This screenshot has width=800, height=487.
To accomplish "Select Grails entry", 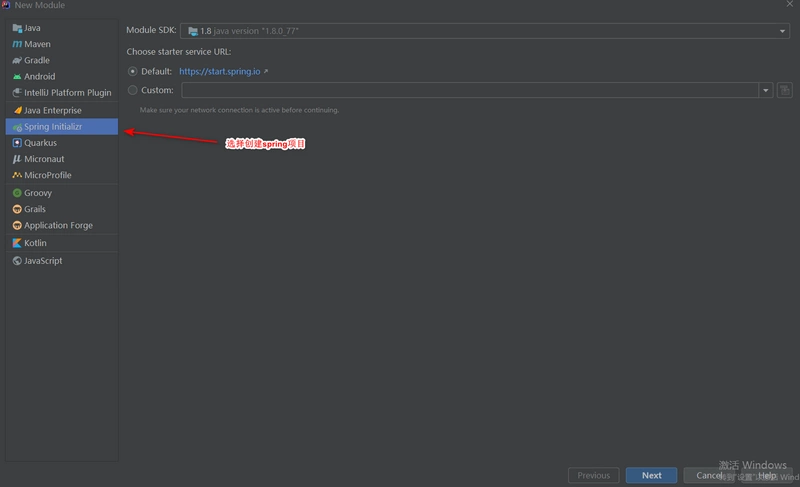I will tap(62, 209).
